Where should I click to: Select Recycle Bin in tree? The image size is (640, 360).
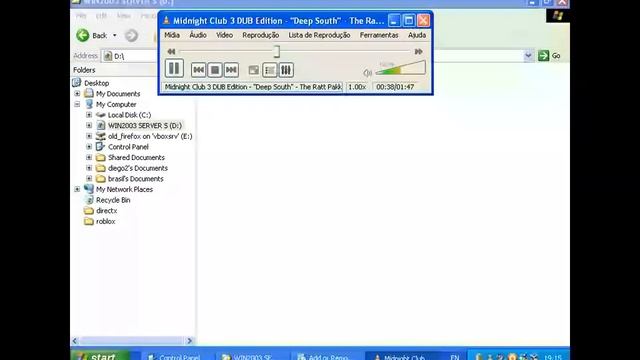point(113,200)
